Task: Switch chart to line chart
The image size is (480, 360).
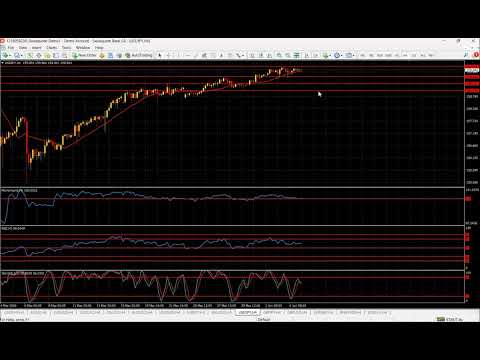Action: 270,55
